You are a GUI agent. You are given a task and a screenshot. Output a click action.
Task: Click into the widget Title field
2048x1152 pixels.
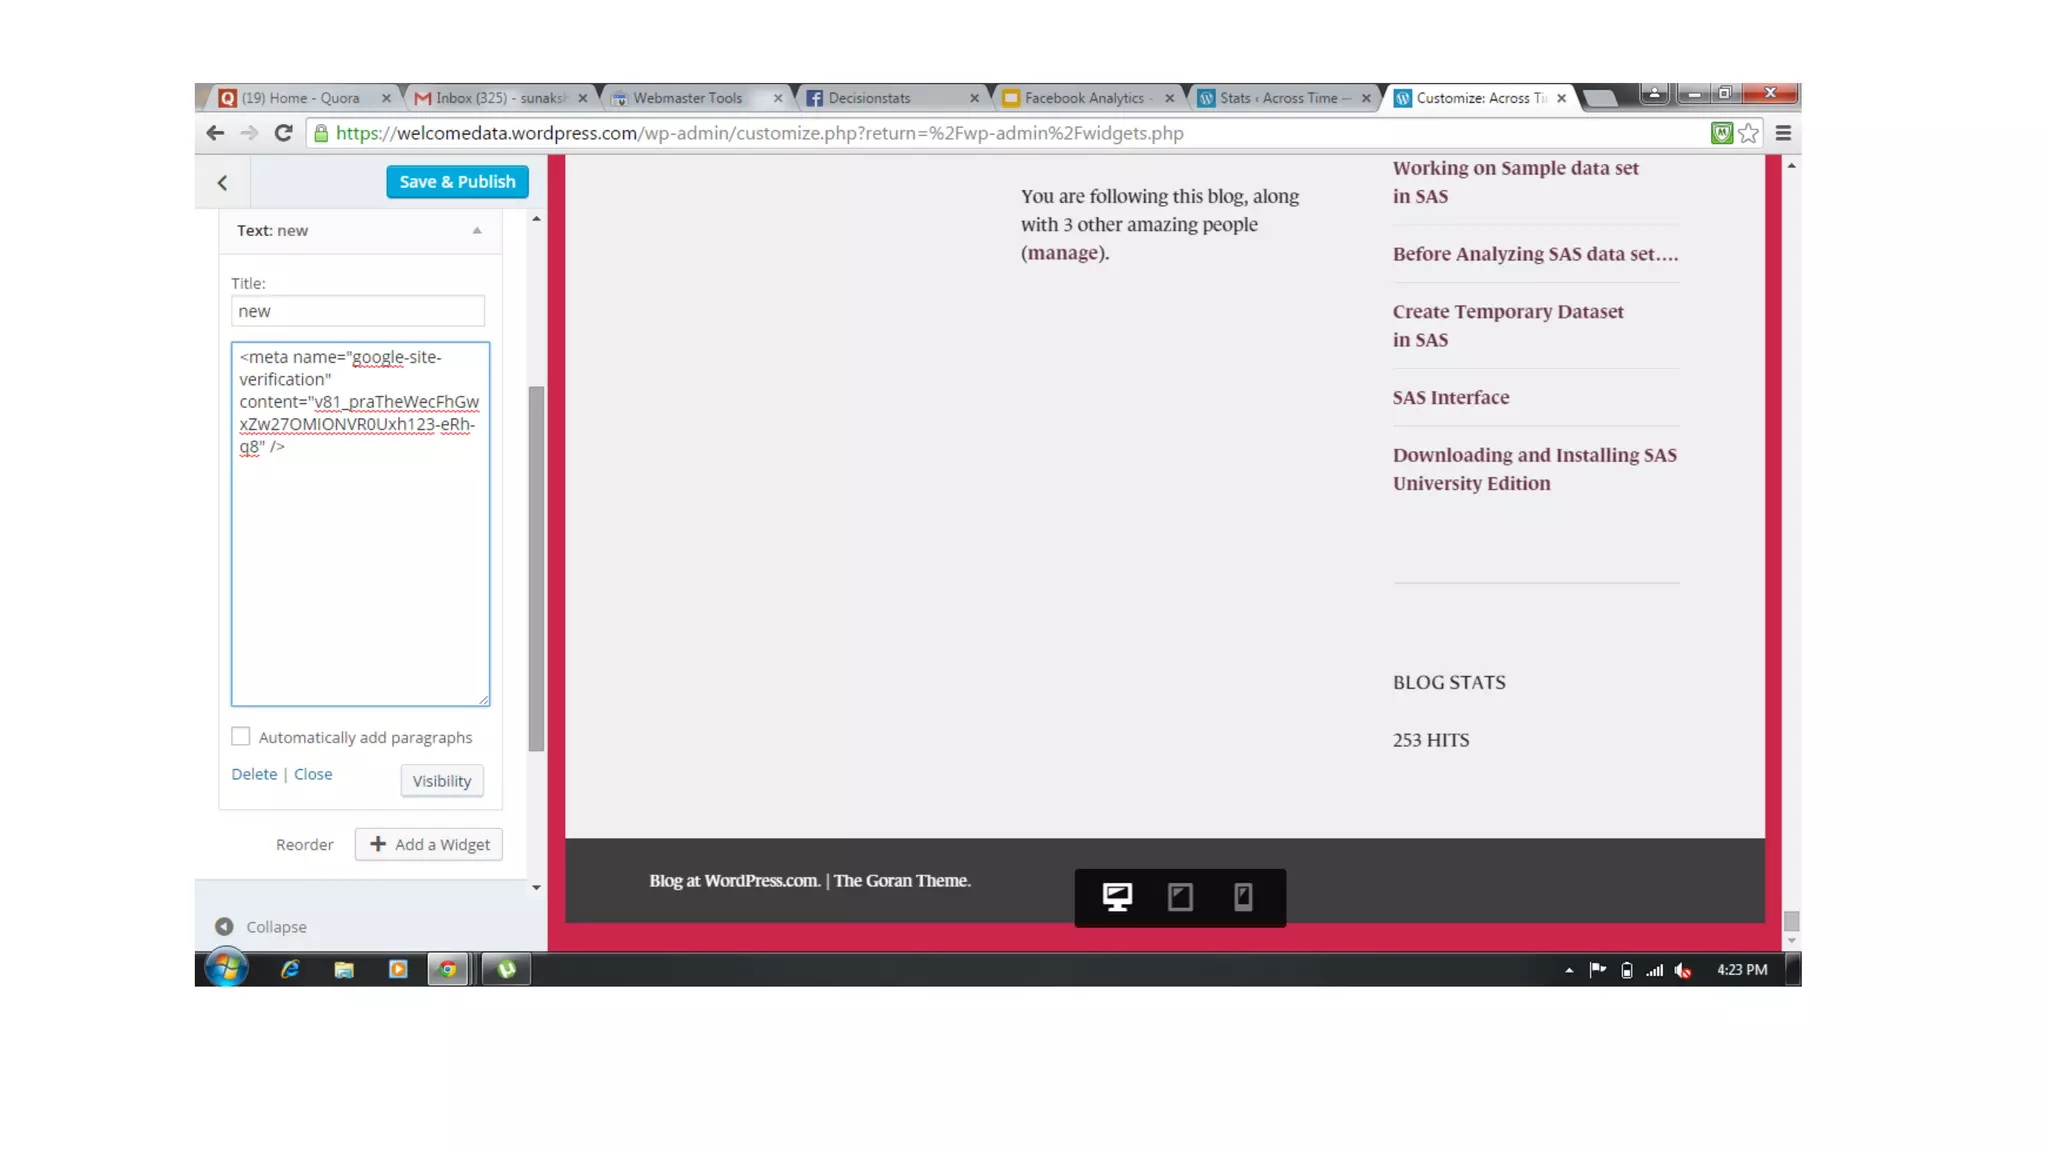click(x=358, y=311)
